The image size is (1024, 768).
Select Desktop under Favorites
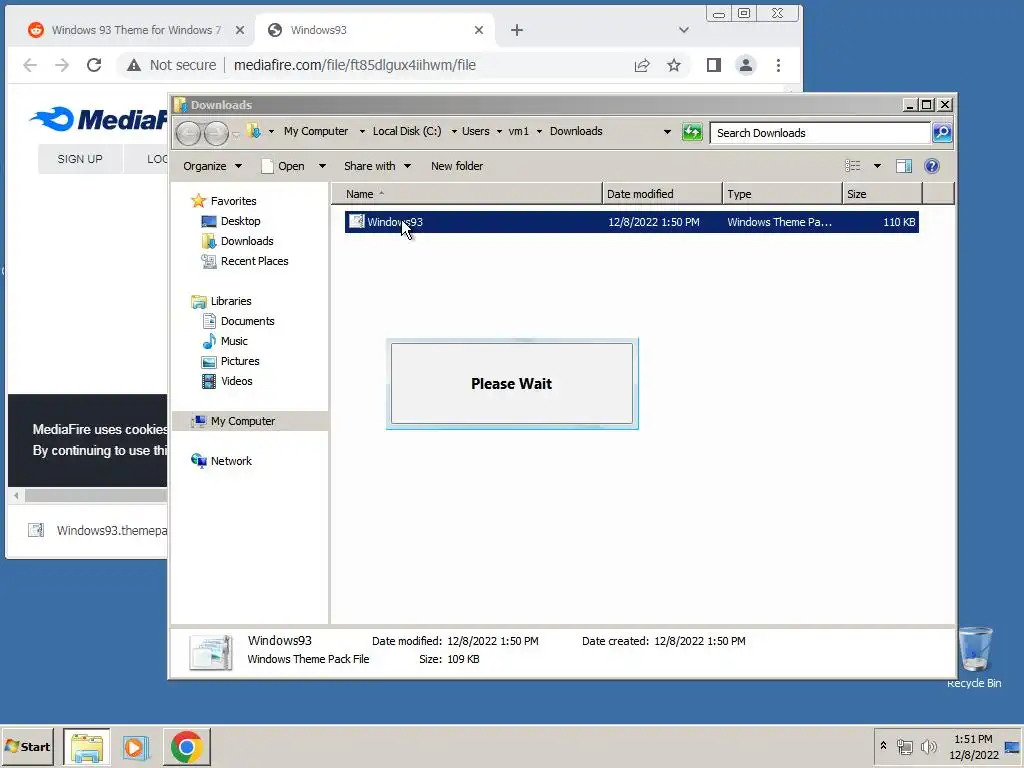coord(231,221)
